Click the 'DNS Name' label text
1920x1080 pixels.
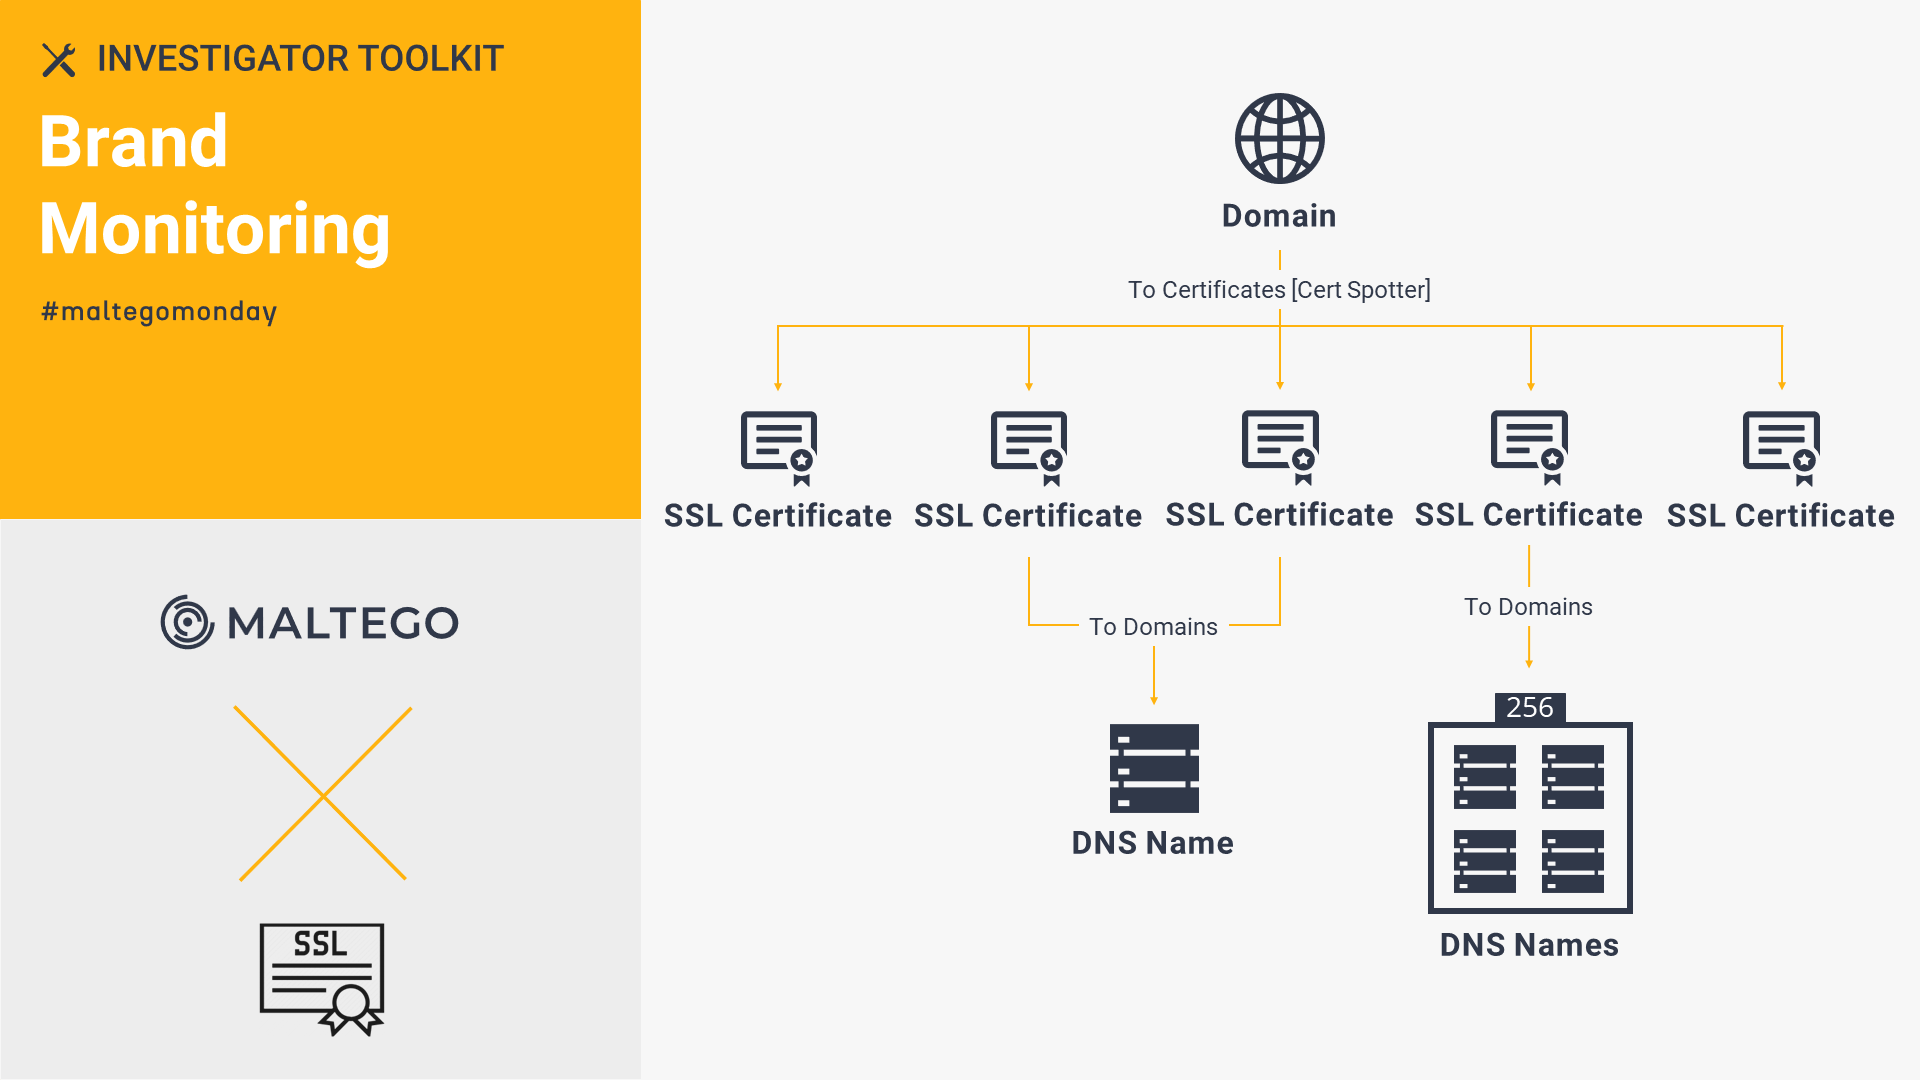pyautogui.click(x=1152, y=843)
